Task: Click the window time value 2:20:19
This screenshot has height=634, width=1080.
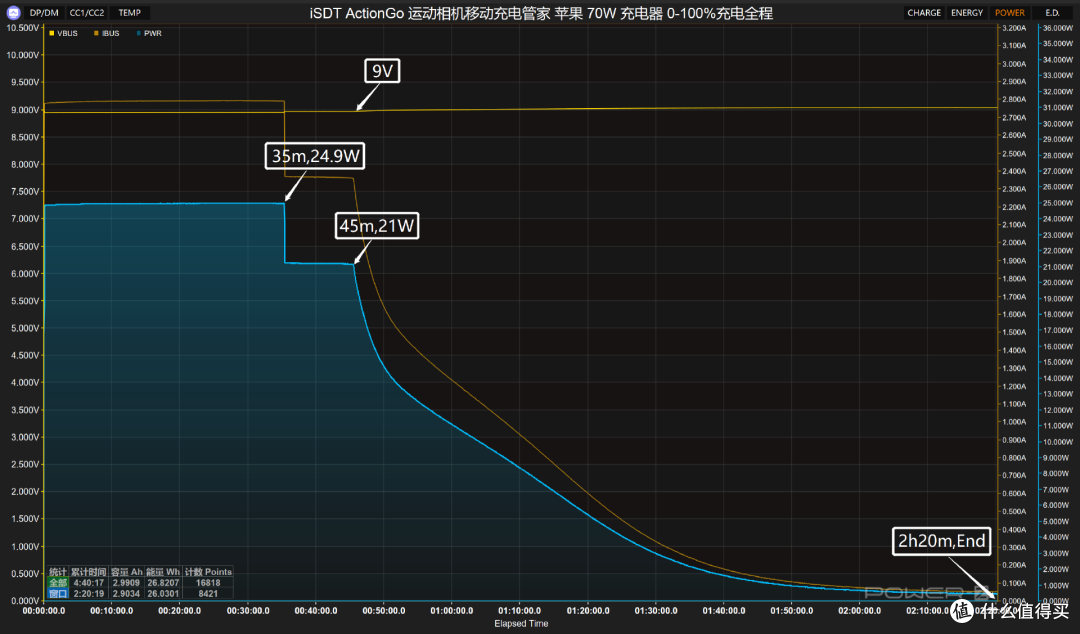Action: click(x=89, y=593)
